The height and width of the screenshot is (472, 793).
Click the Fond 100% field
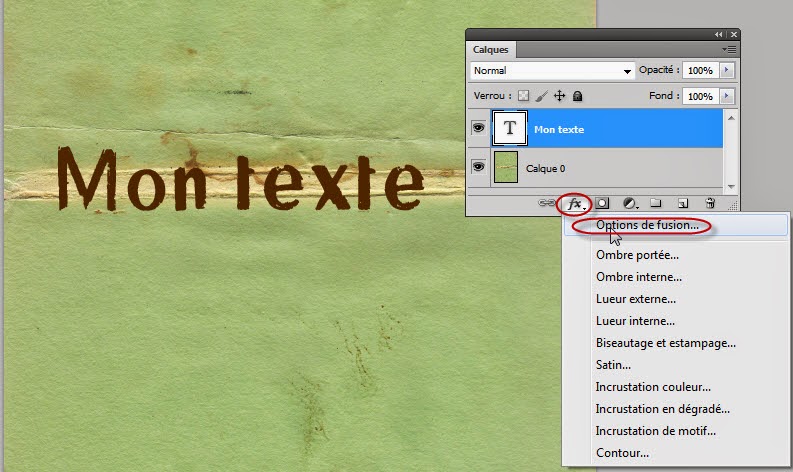click(x=700, y=96)
